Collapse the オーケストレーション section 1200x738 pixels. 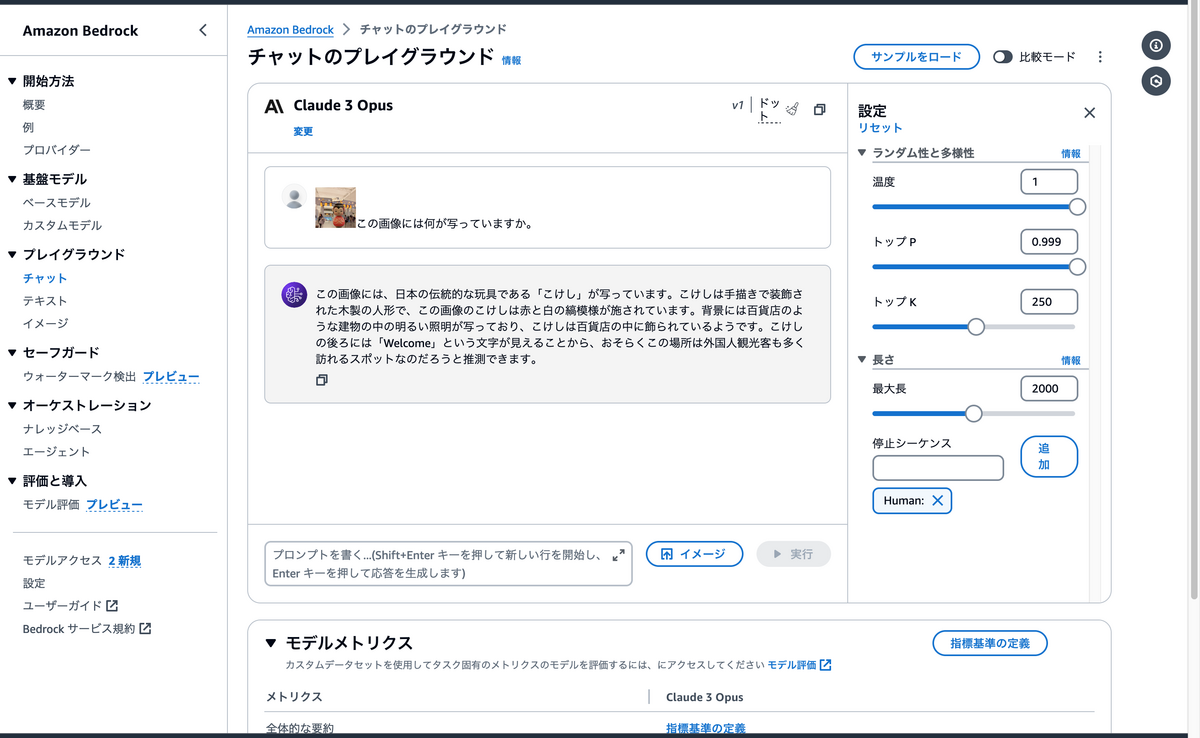[12, 405]
